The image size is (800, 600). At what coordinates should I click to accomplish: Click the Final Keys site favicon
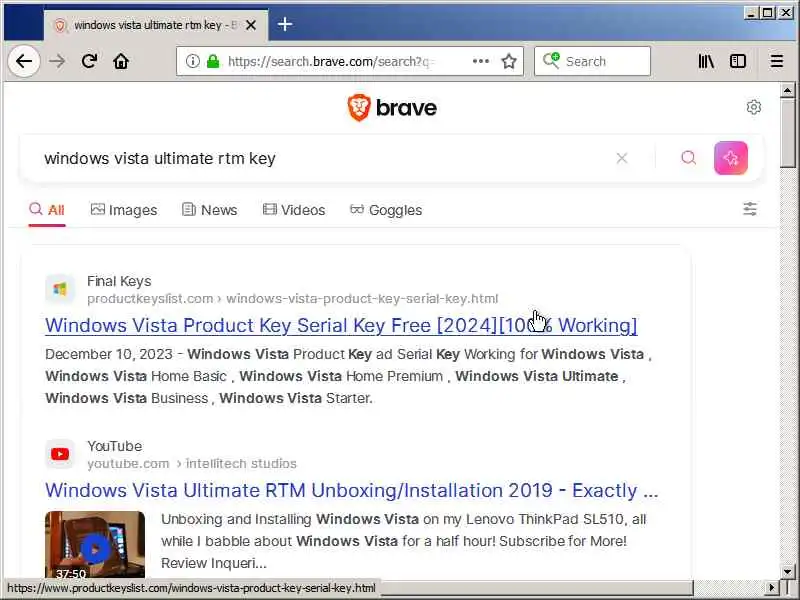(x=60, y=289)
